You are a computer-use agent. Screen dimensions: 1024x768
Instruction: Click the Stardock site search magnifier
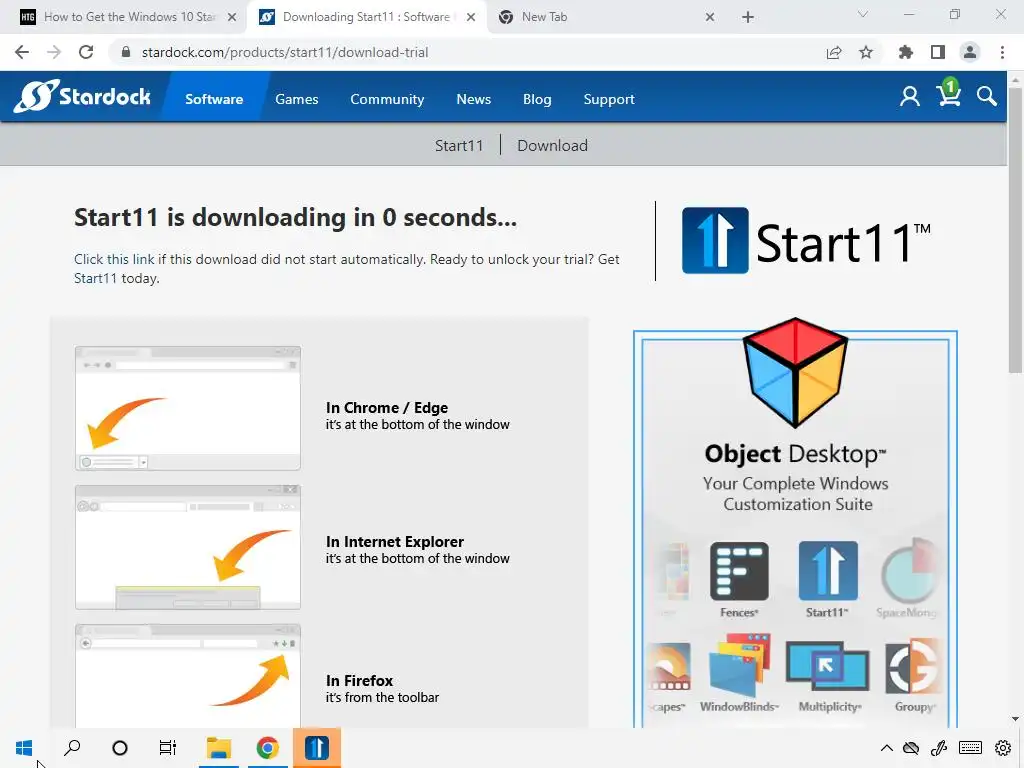[x=987, y=97]
